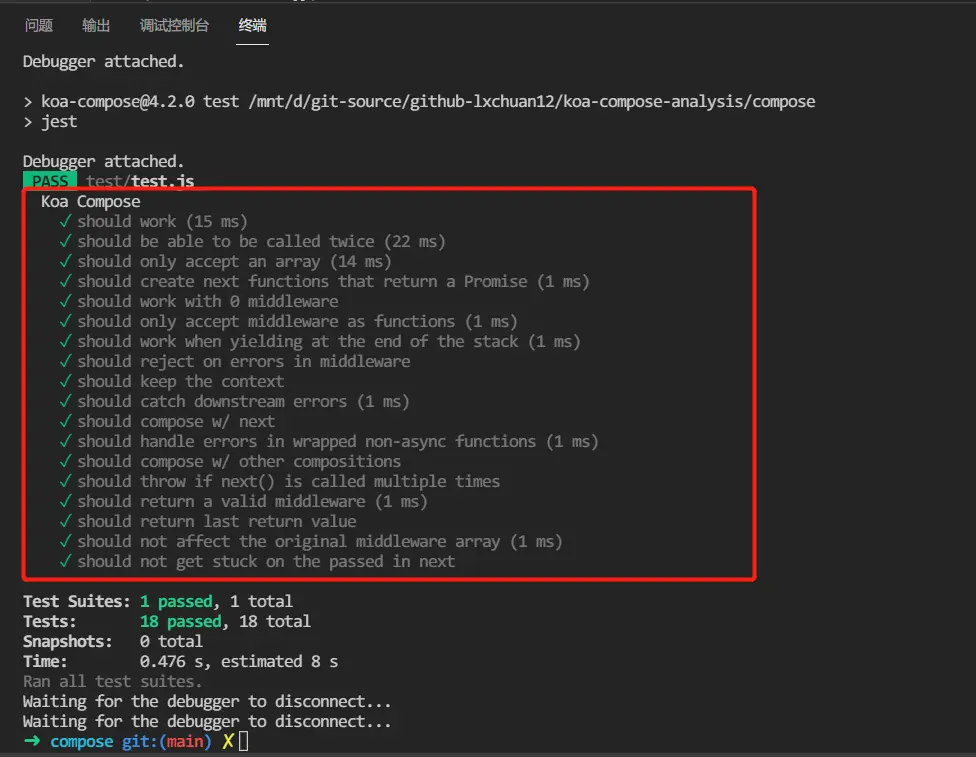Screen dimensions: 976x757
Task: Click 'should not affect the original middleware array'
Action: click(311, 541)
